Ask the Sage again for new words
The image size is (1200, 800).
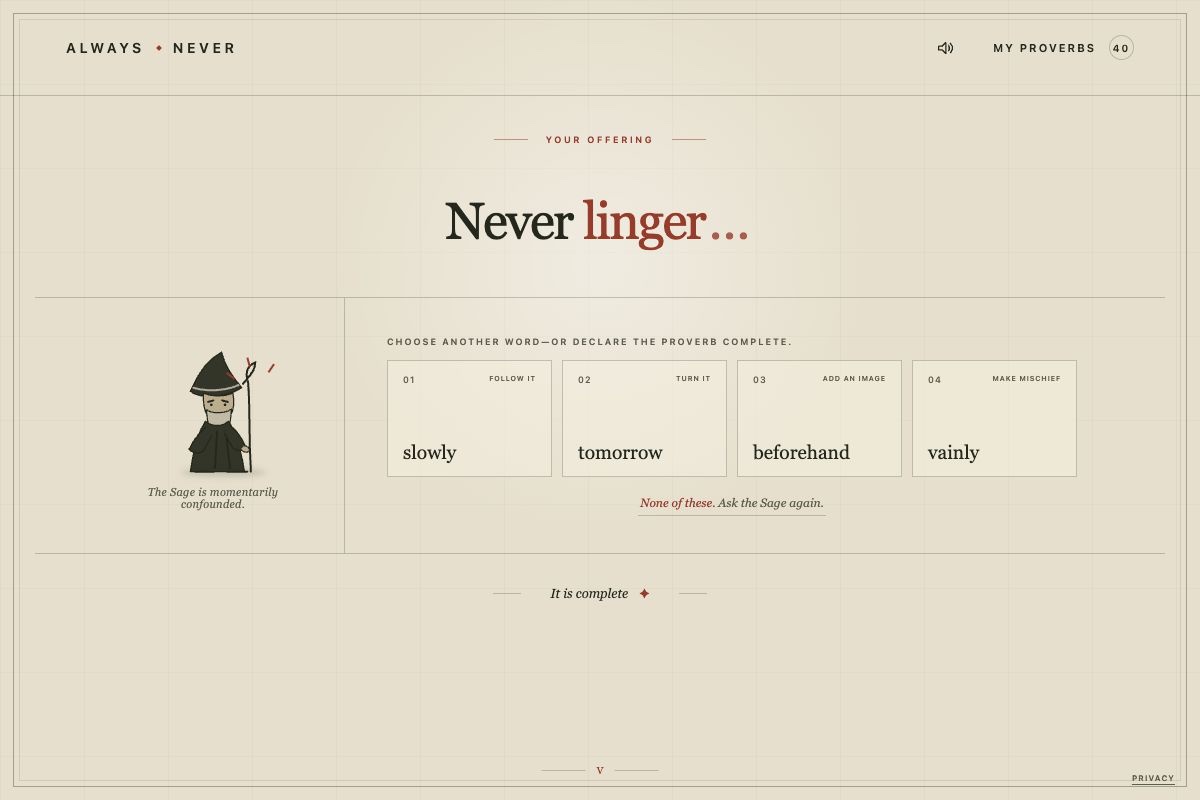coord(732,503)
